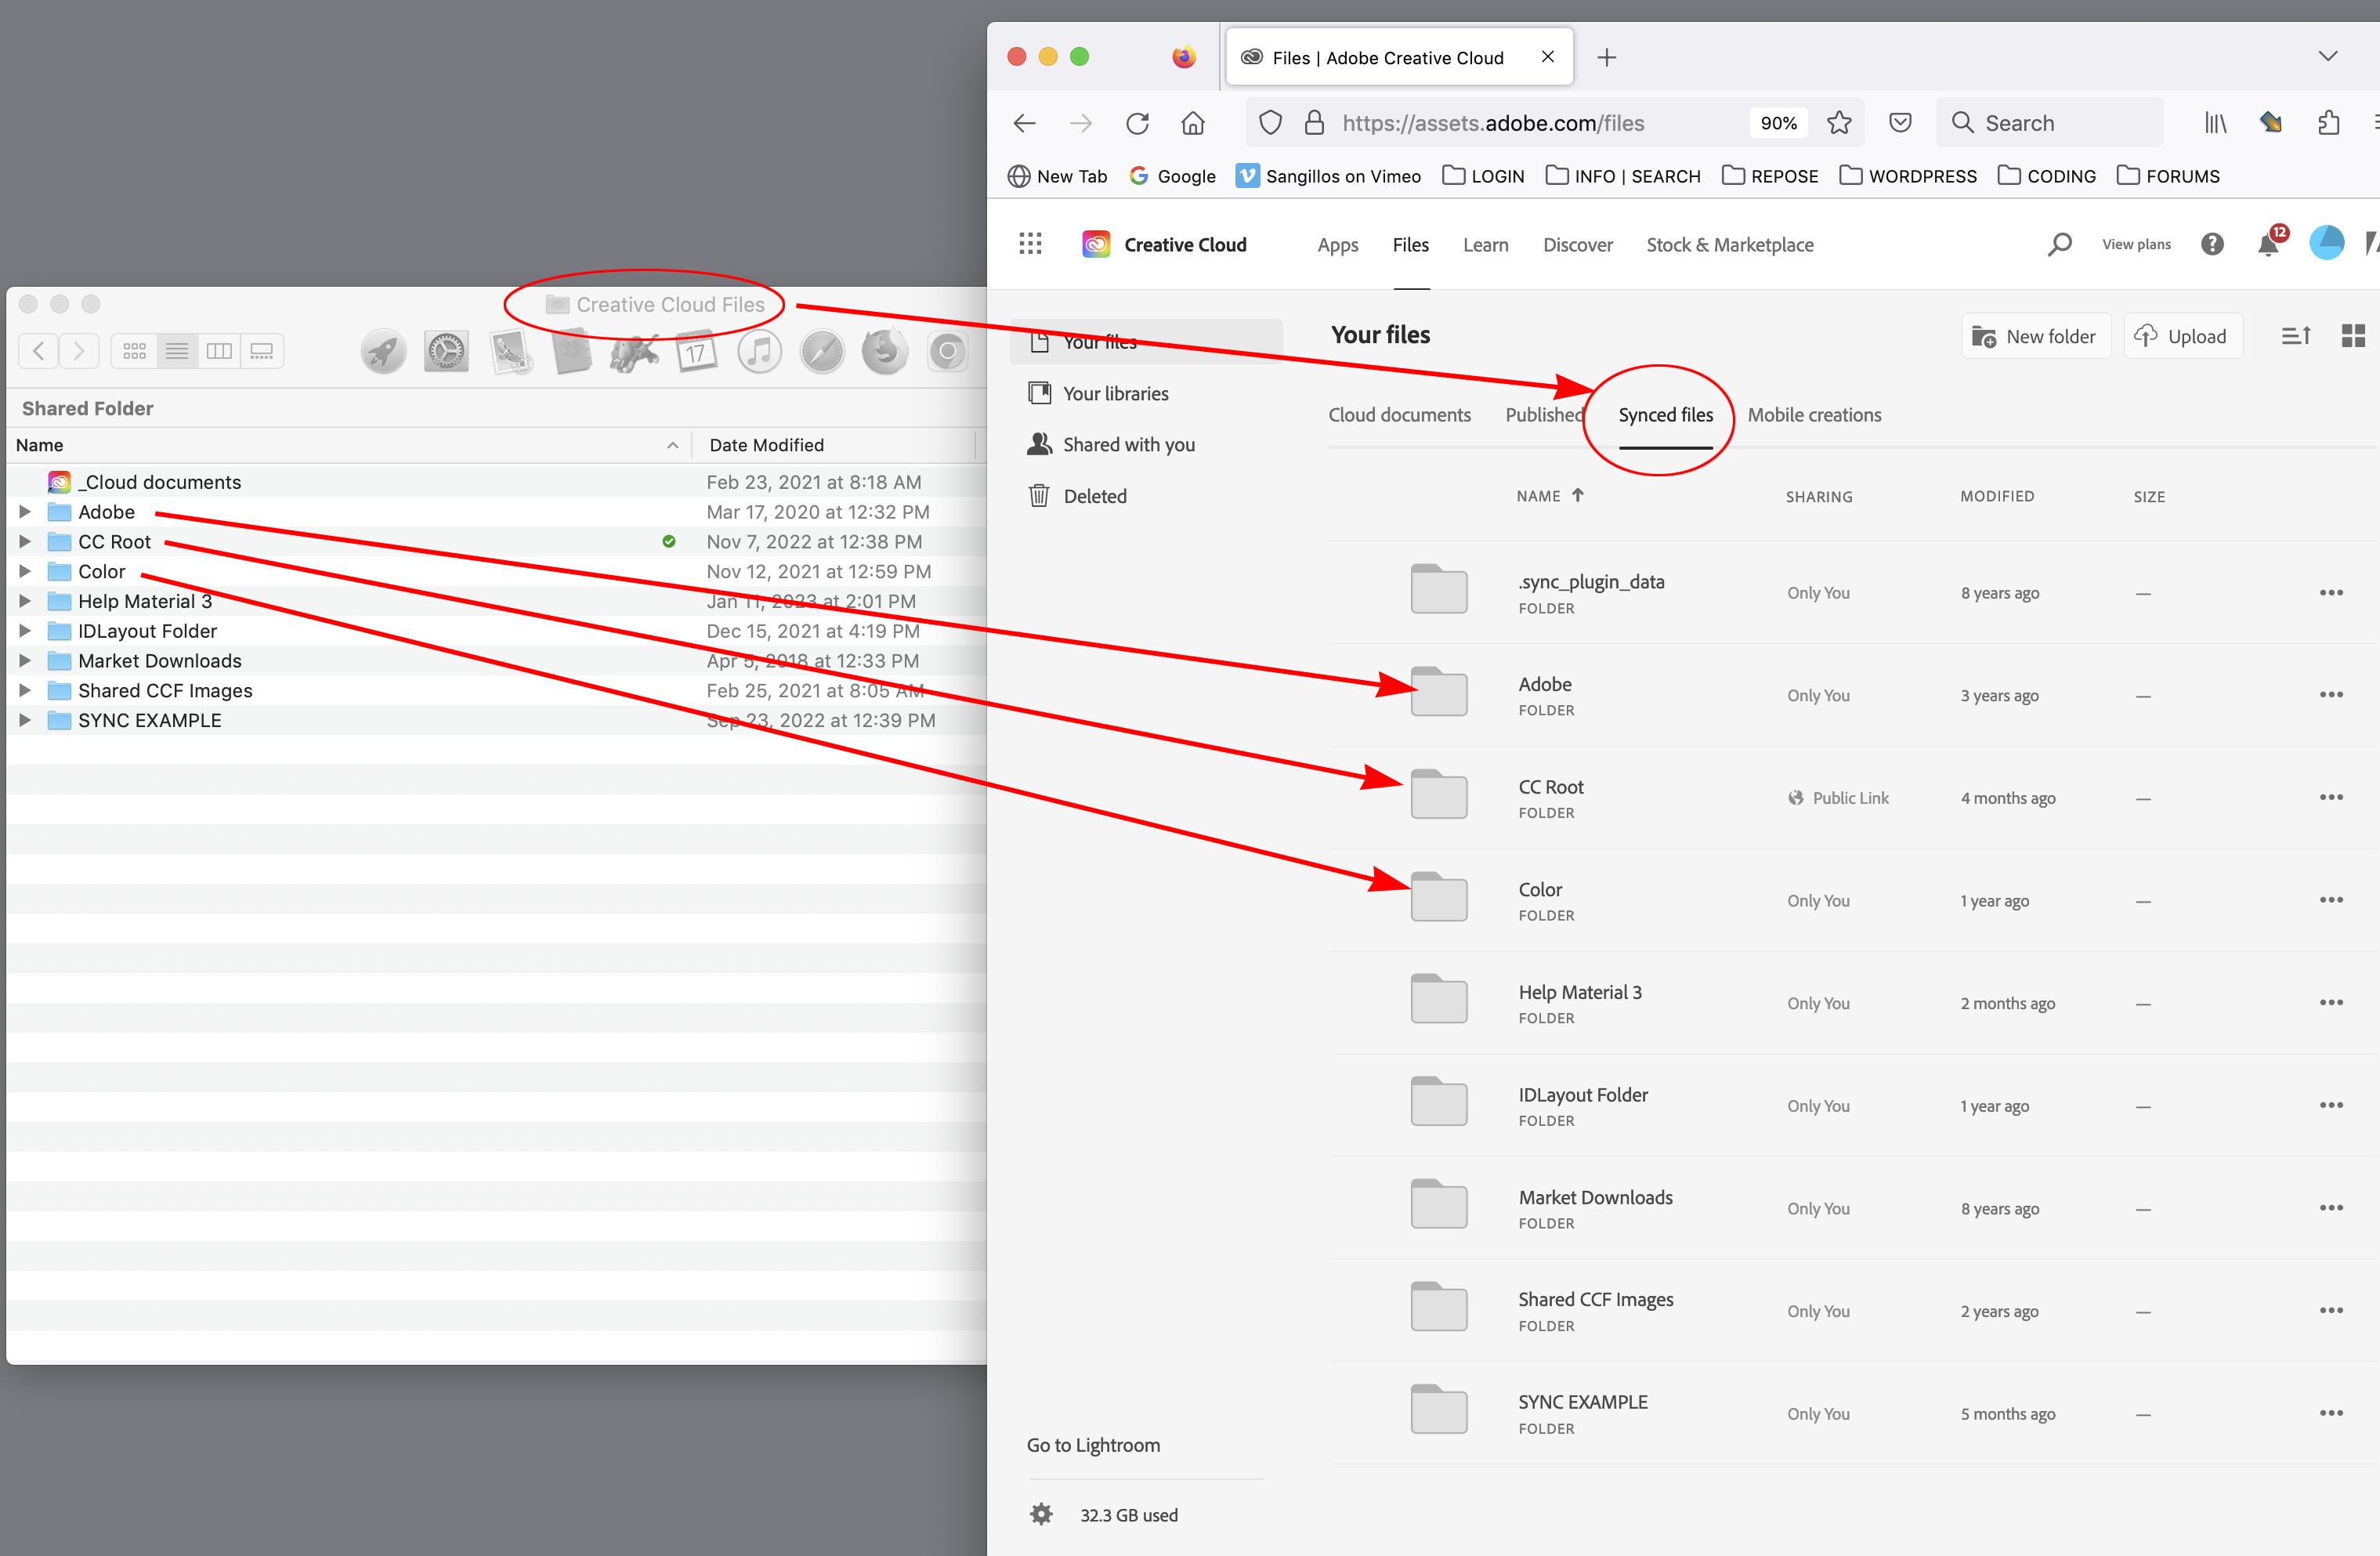Open the View plans link

2136,243
